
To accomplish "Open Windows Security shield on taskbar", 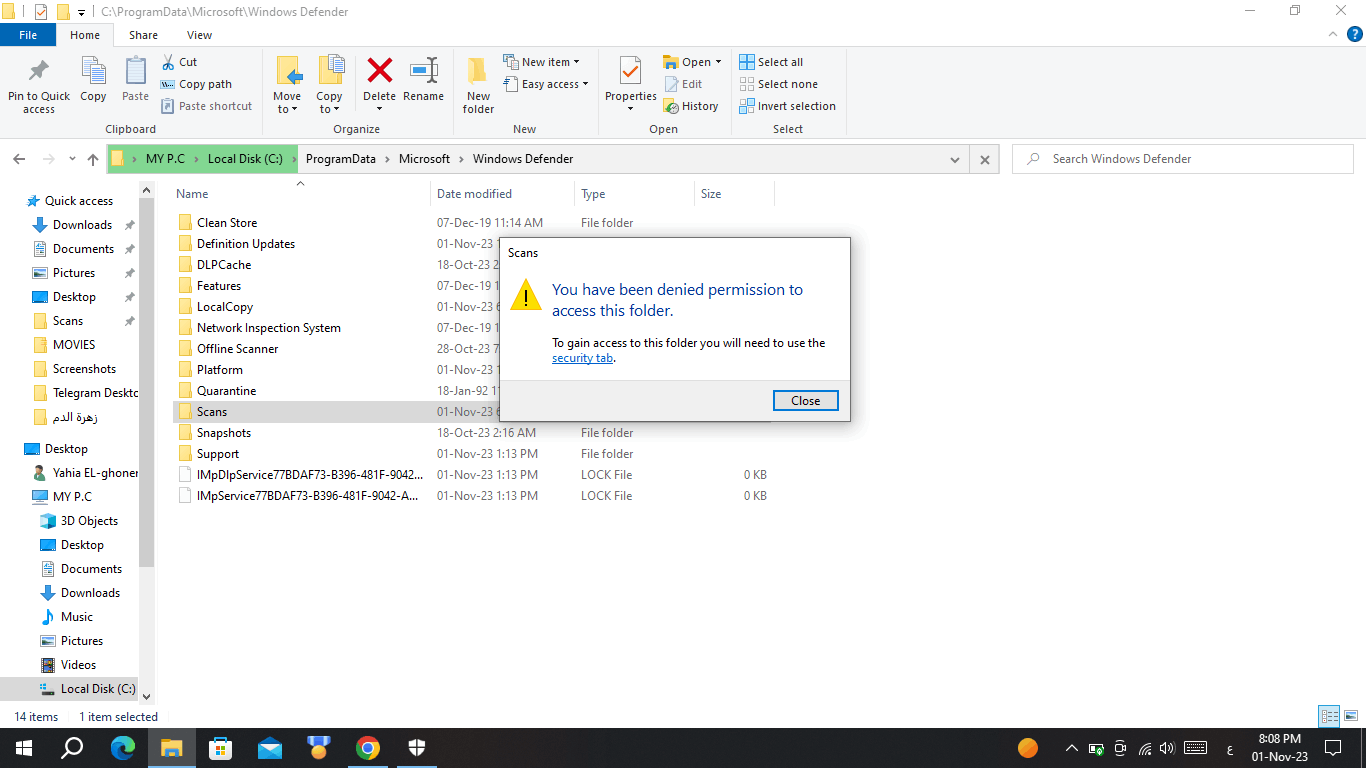I will (x=417, y=748).
